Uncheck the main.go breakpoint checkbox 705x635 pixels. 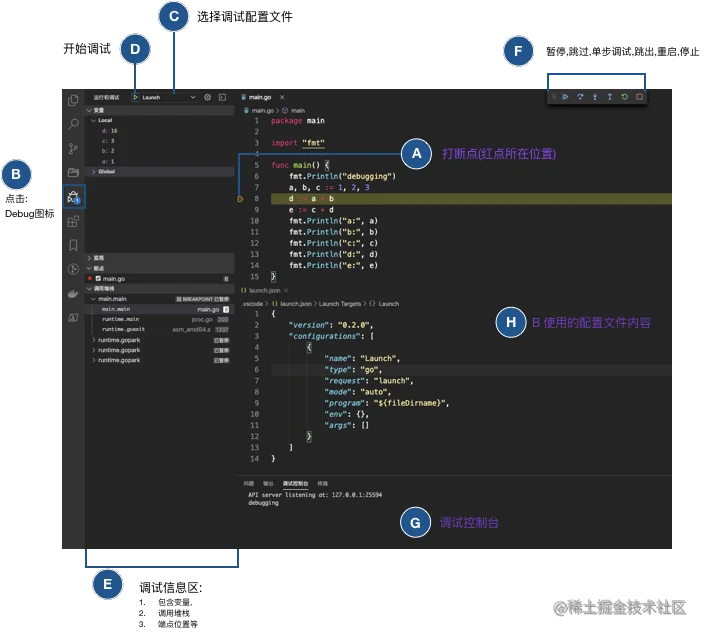click(98, 279)
